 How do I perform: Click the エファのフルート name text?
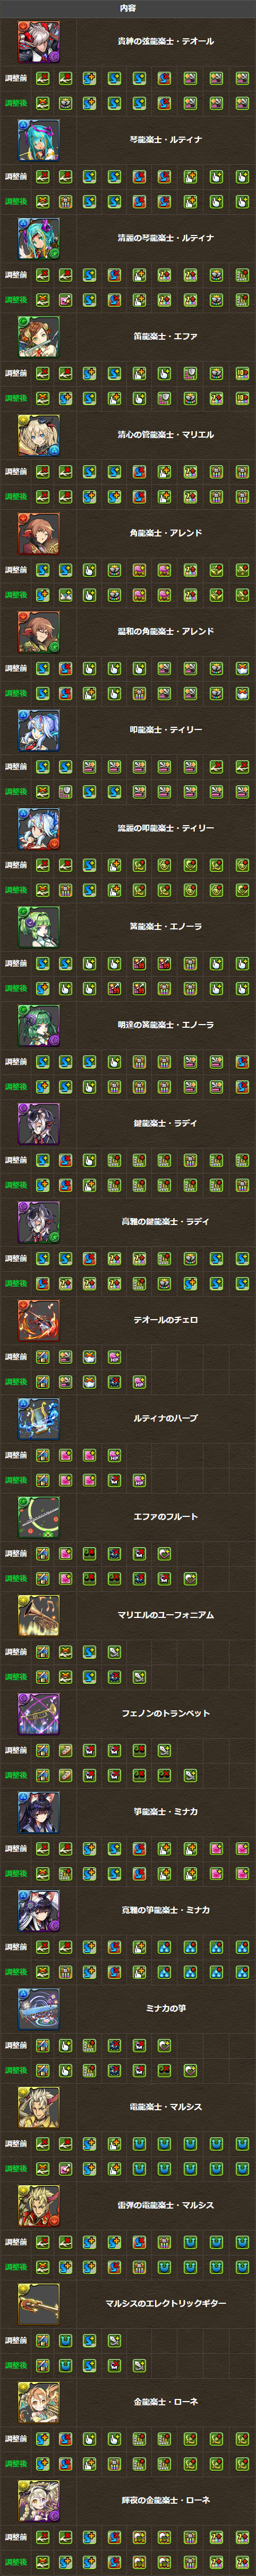click(x=166, y=1517)
